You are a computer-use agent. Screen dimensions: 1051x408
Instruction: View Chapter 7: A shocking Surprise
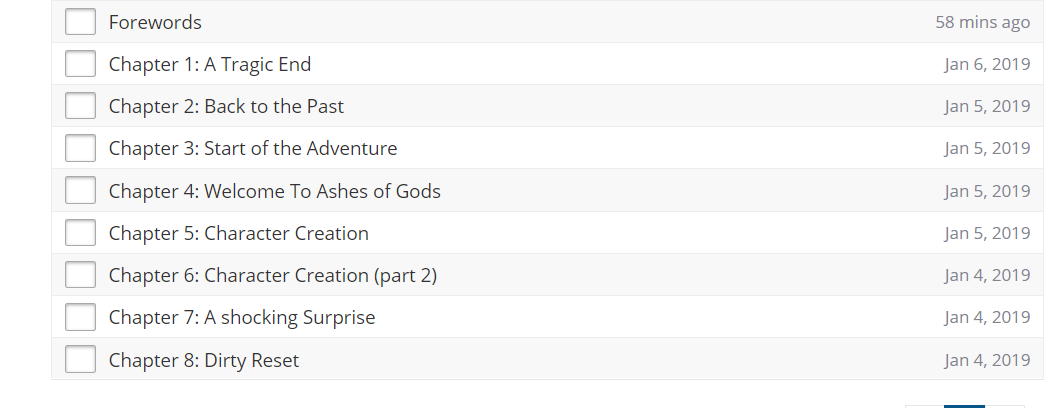pos(242,317)
